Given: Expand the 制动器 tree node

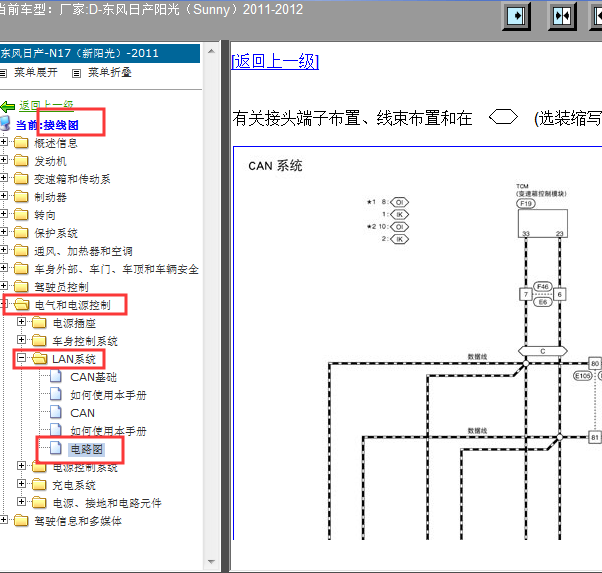Looking at the screenshot, I should 3,195.
